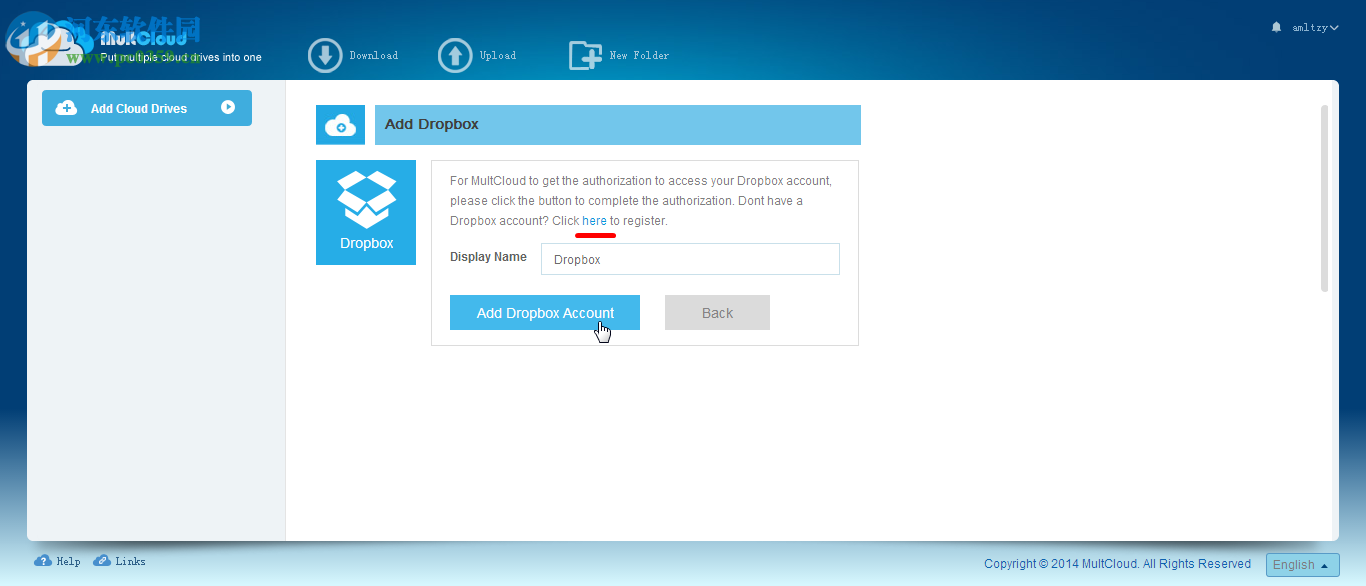Image resolution: width=1366 pixels, height=586 pixels.
Task: Expand Add Cloud Drives with its arrow
Action: [229, 107]
